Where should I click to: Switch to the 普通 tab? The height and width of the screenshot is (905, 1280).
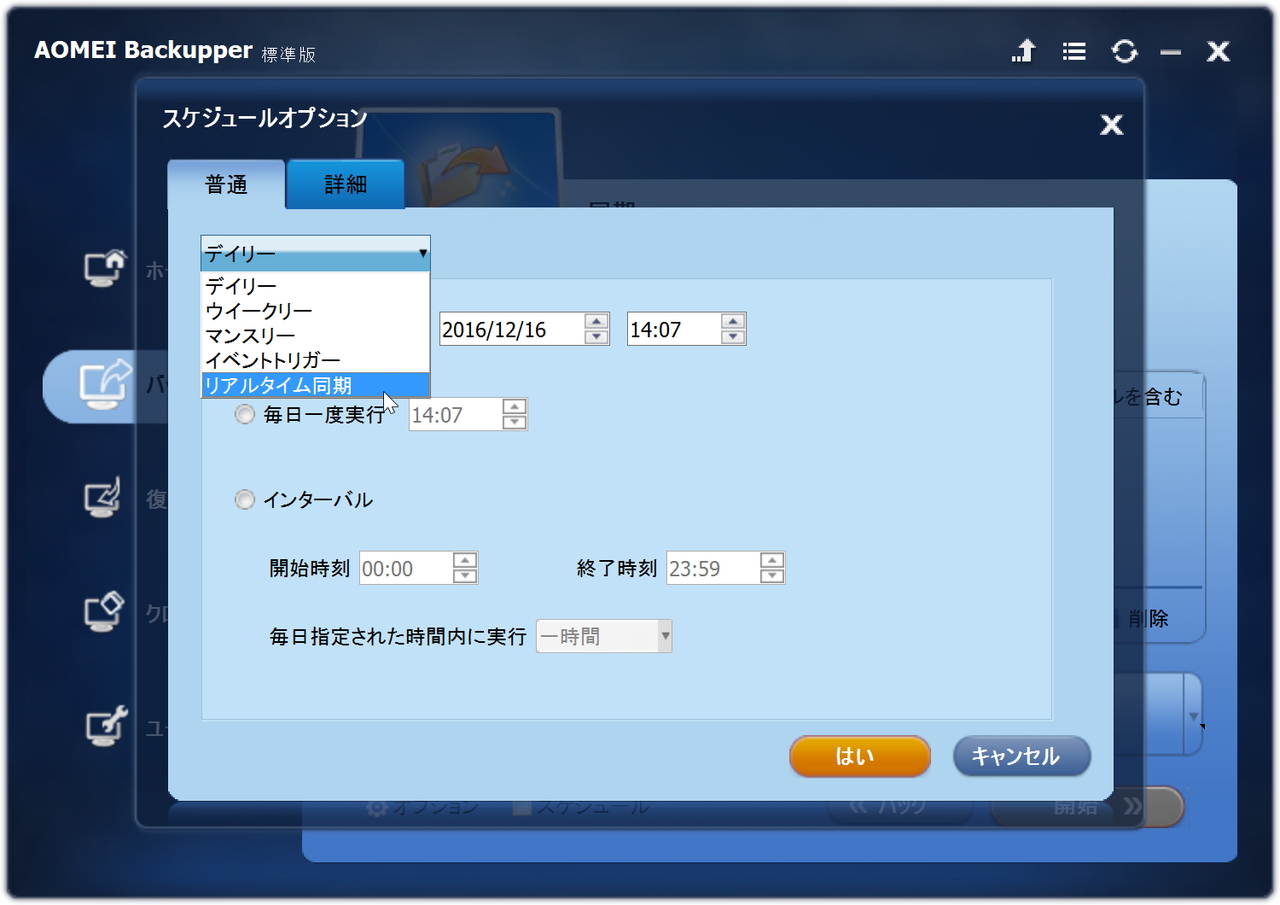tap(227, 184)
